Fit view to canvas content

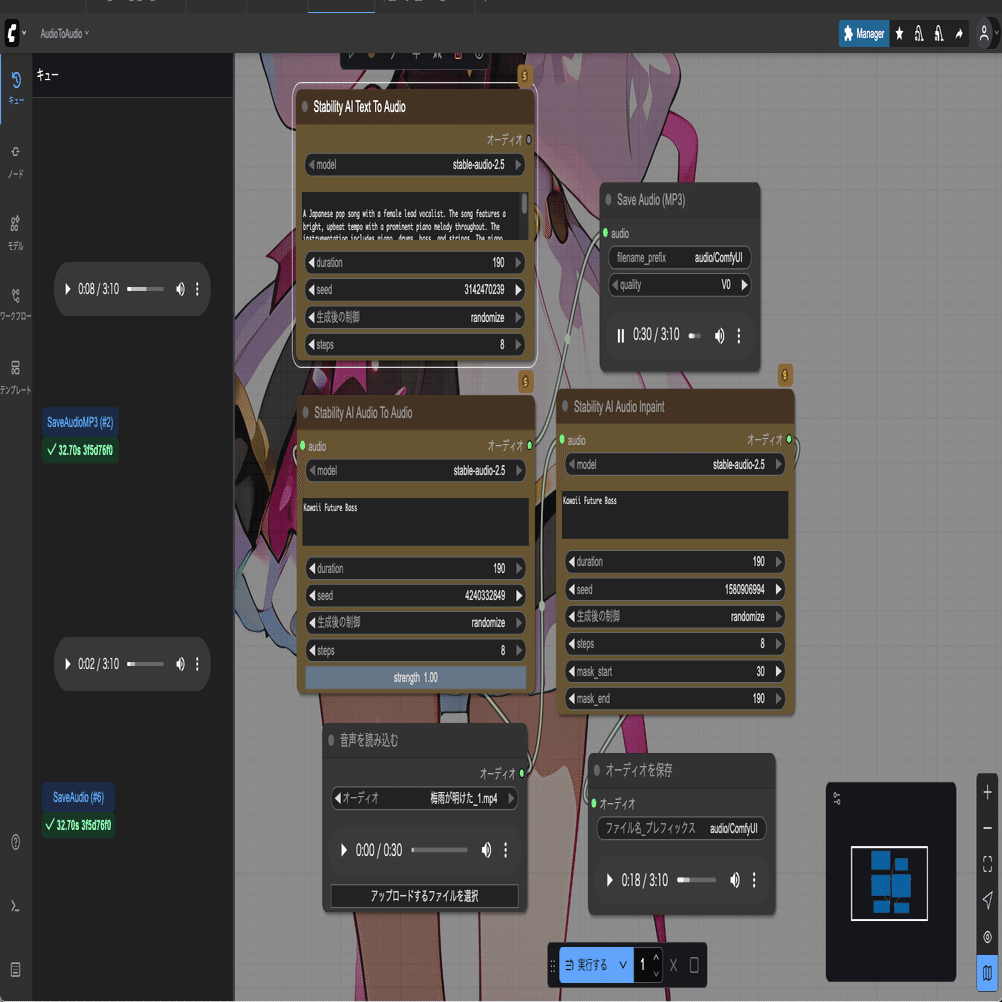pos(987,864)
